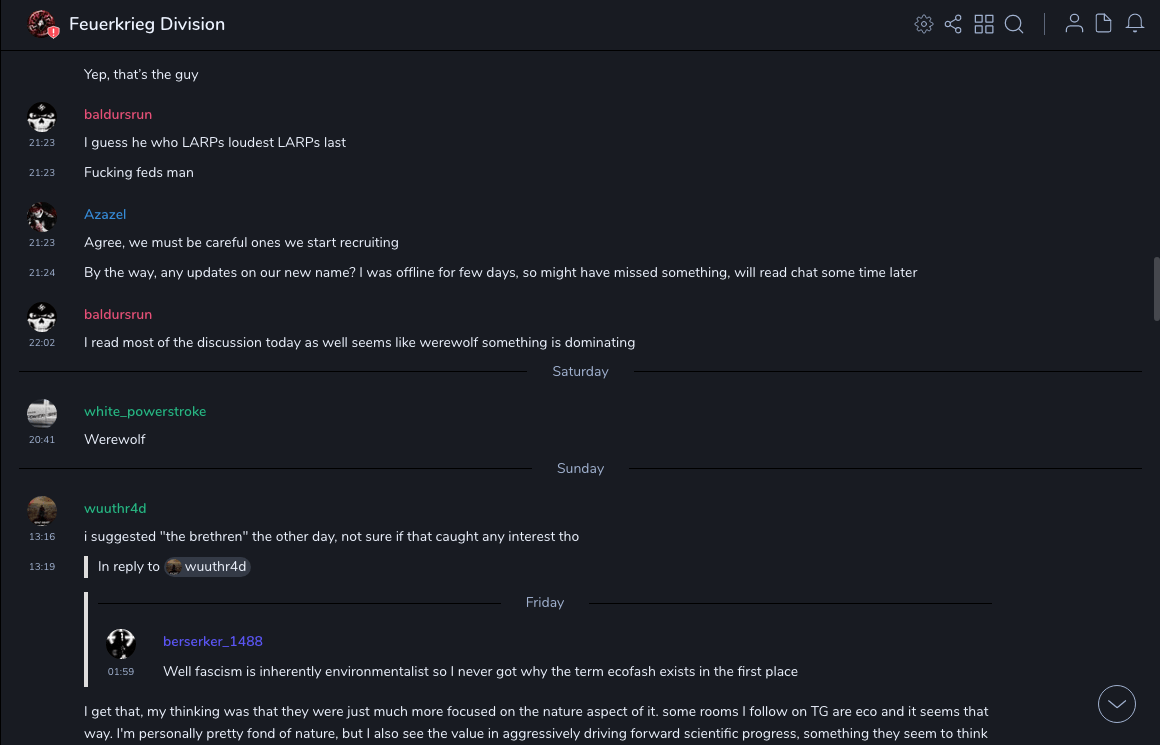Click the chat vertical scrollbar thumb
This screenshot has height=745, width=1160.
point(1156,290)
